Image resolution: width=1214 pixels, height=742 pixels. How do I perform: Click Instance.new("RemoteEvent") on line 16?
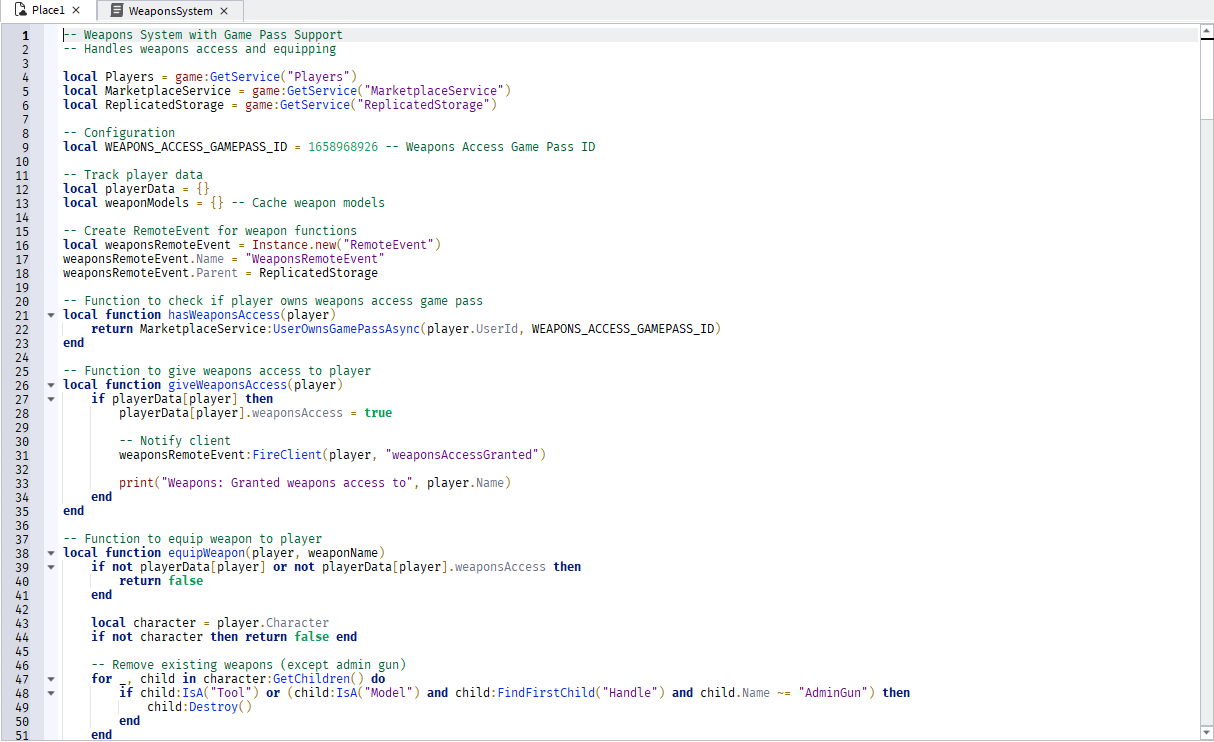tap(346, 245)
